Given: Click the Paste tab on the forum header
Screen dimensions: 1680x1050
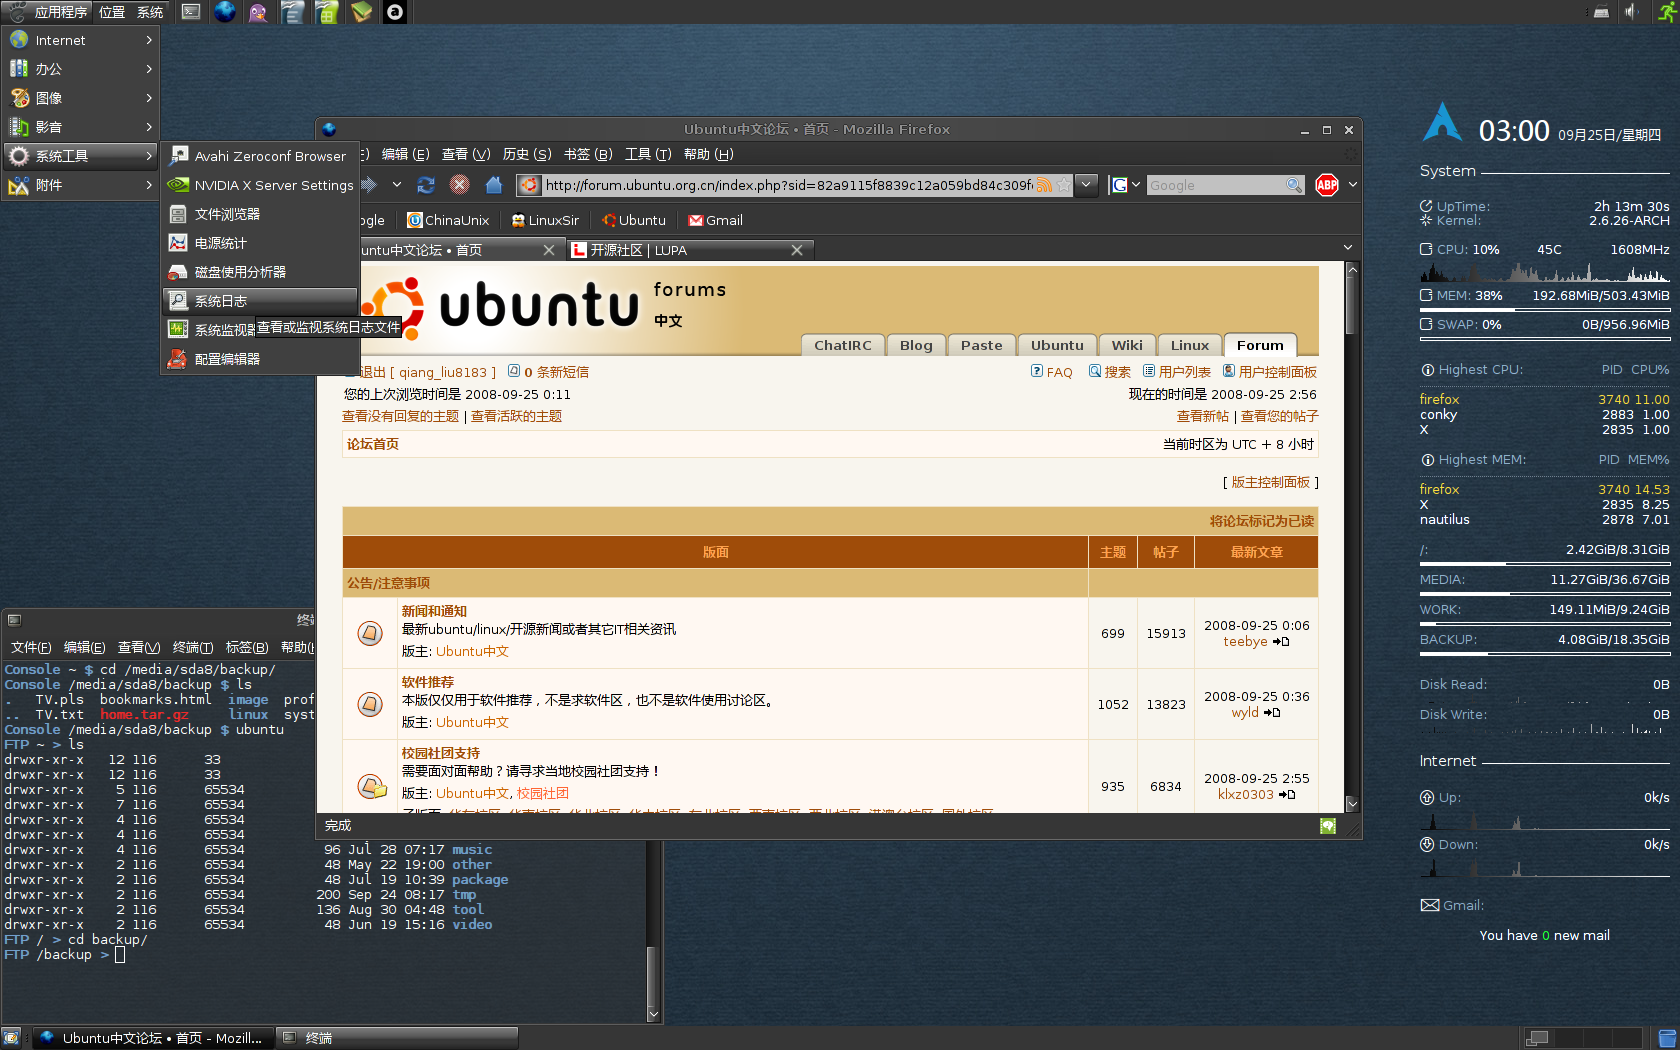Looking at the screenshot, I should pyautogui.click(x=981, y=345).
